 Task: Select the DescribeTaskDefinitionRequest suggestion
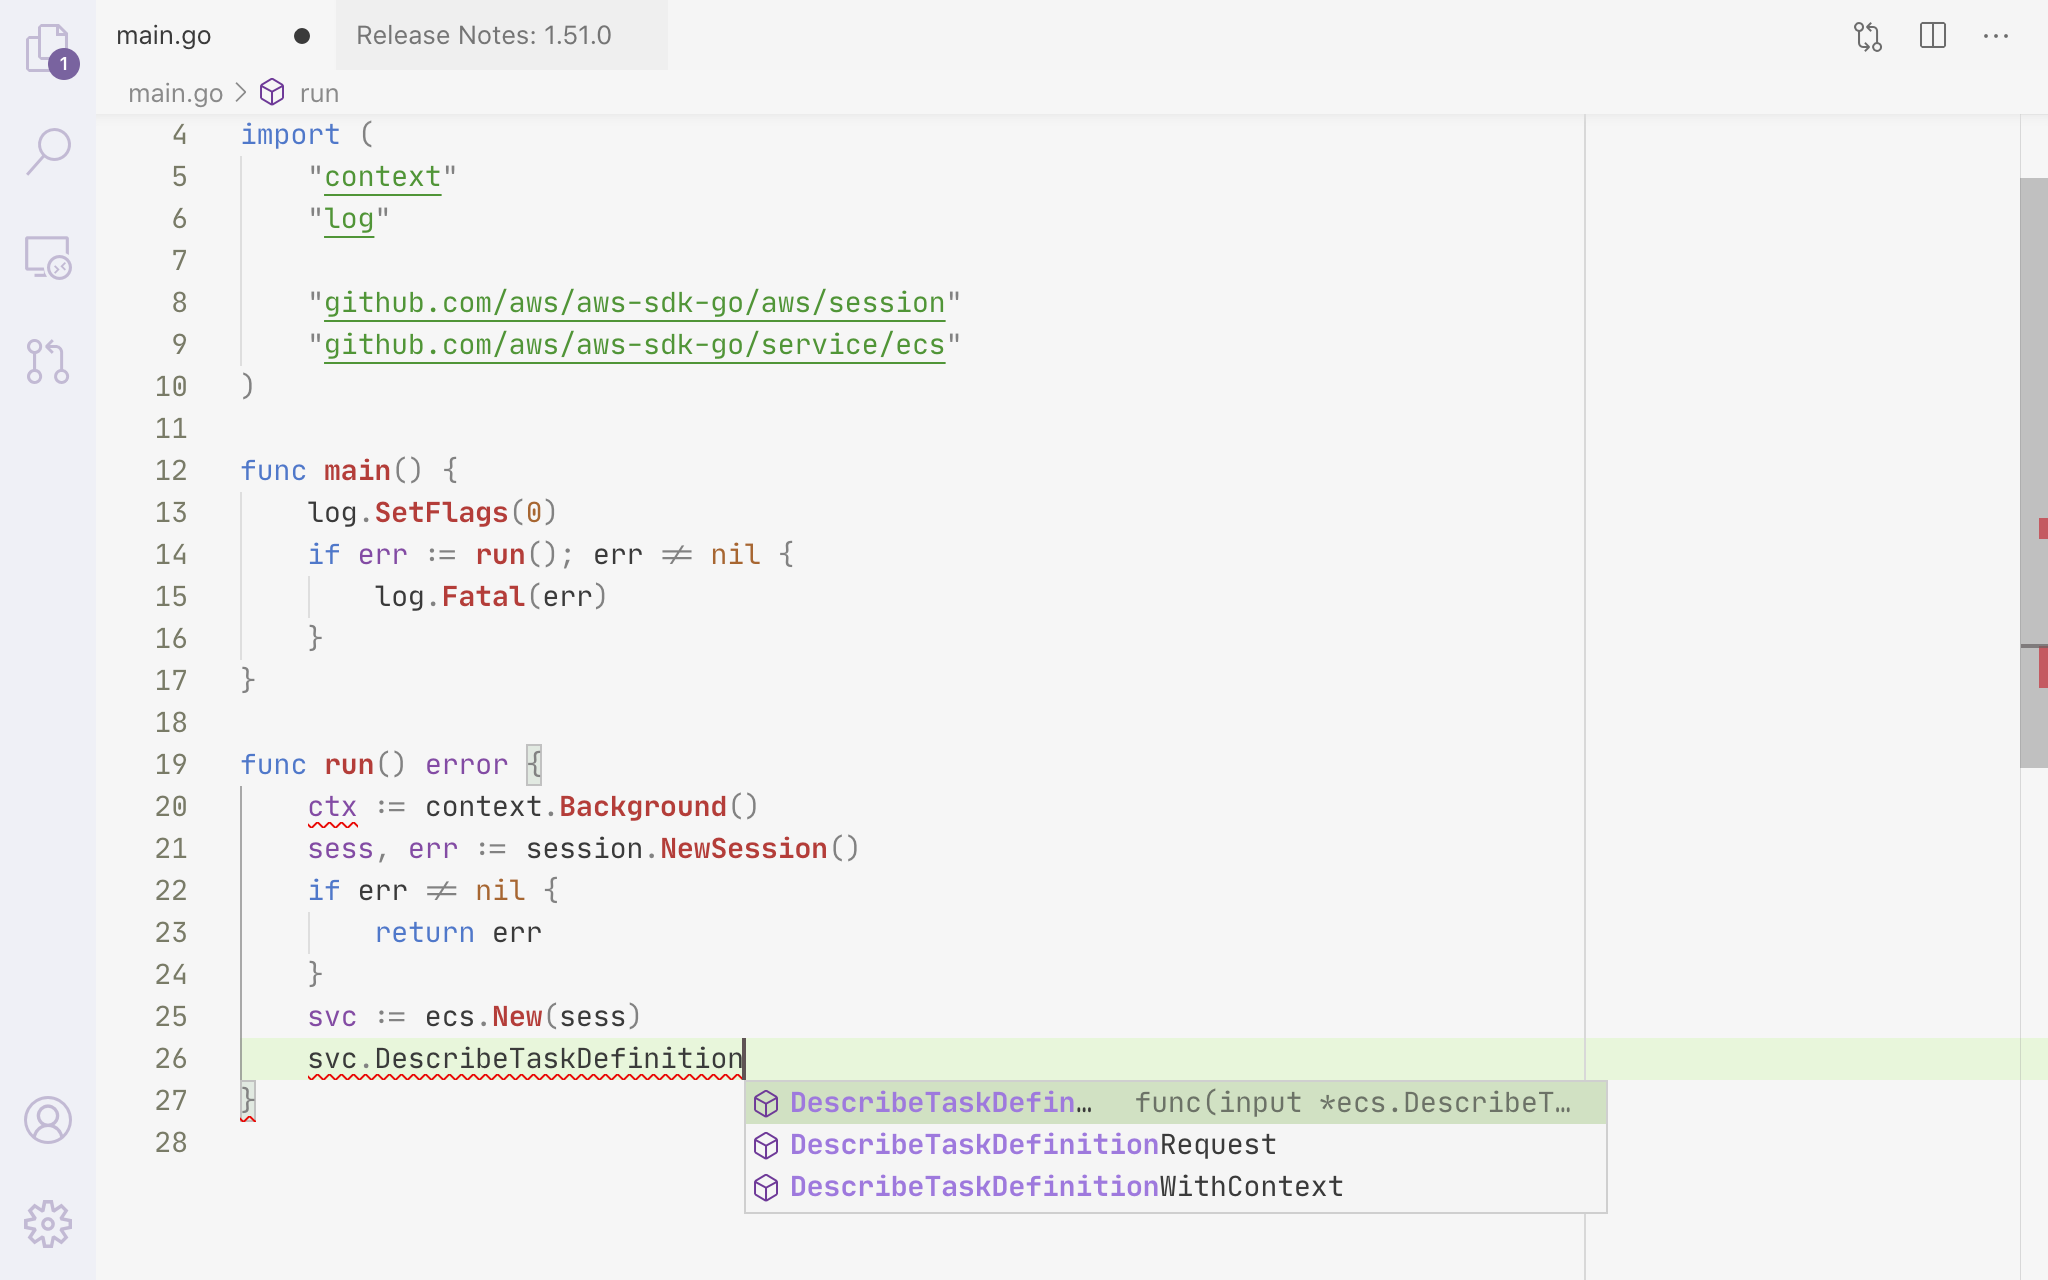tap(1032, 1144)
